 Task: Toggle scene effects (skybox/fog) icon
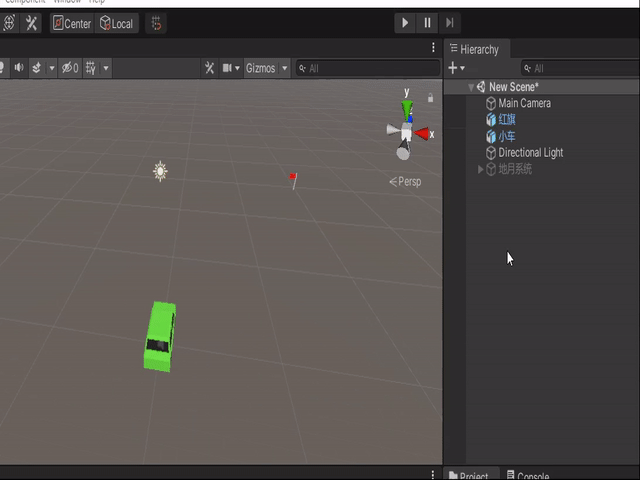coord(36,67)
